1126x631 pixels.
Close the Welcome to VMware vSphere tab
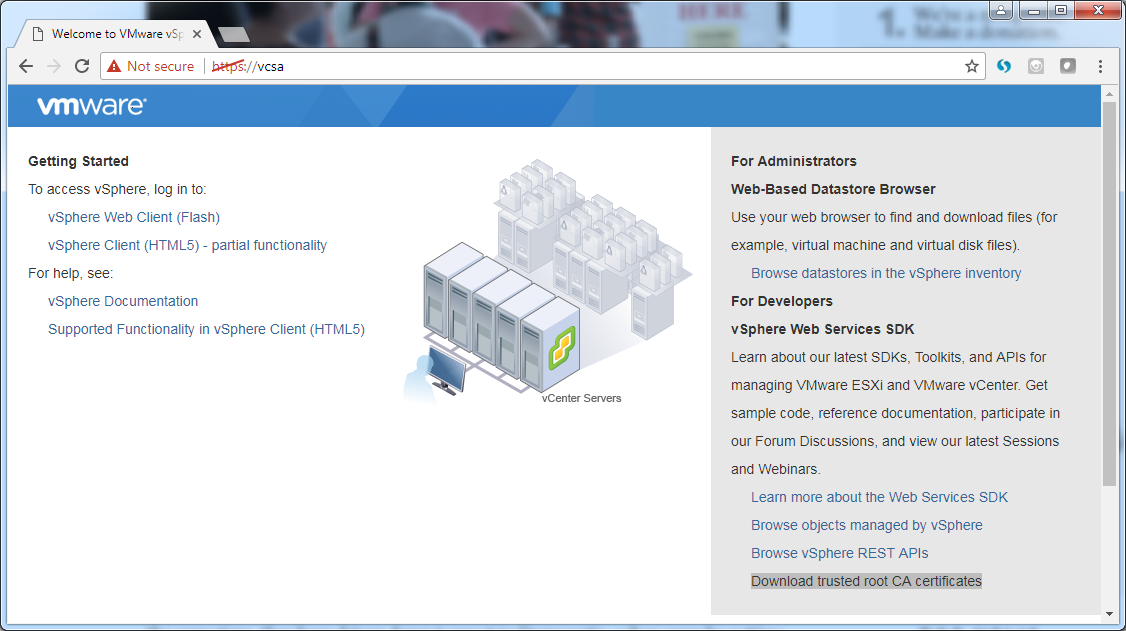pos(197,34)
